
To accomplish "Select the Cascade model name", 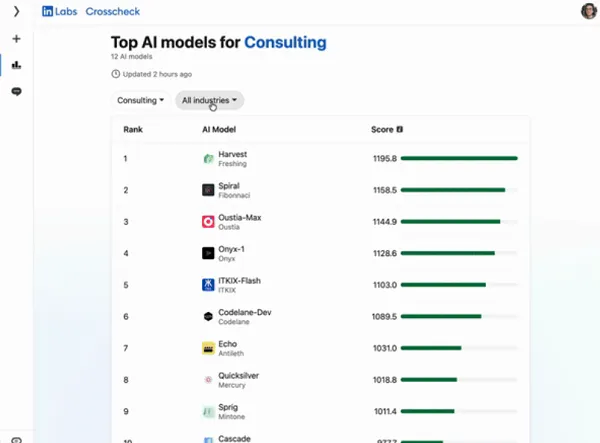I will pyautogui.click(x=234, y=439).
